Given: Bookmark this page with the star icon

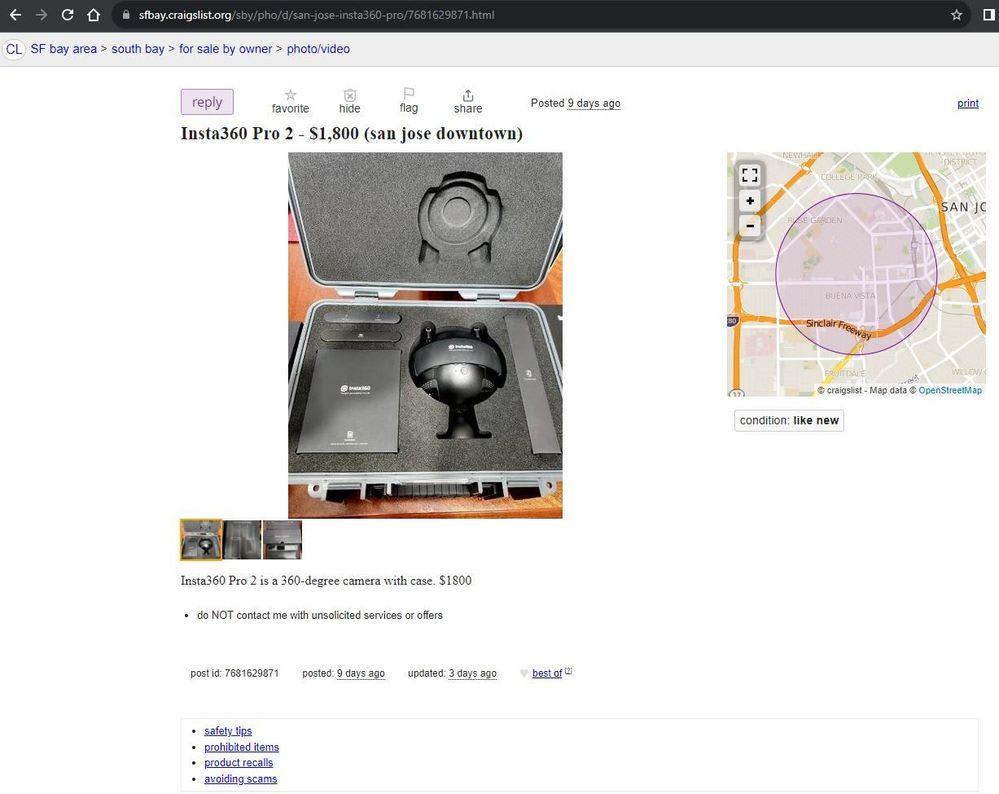Looking at the screenshot, I should tap(956, 15).
